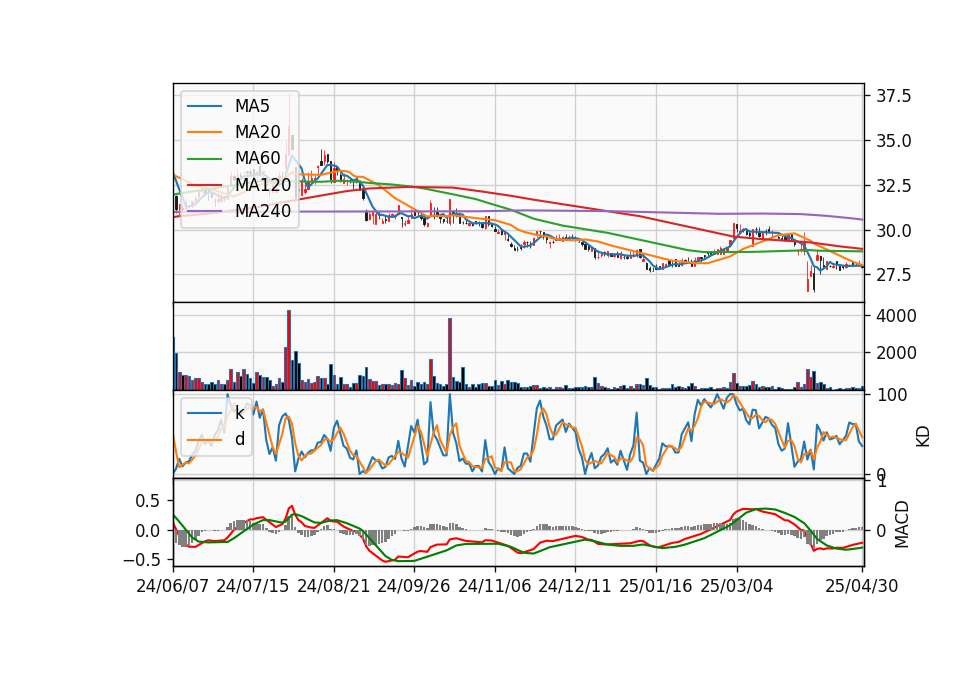The image size is (960, 690).
Task: Click the 24/11/06 date label
Action: point(495,586)
